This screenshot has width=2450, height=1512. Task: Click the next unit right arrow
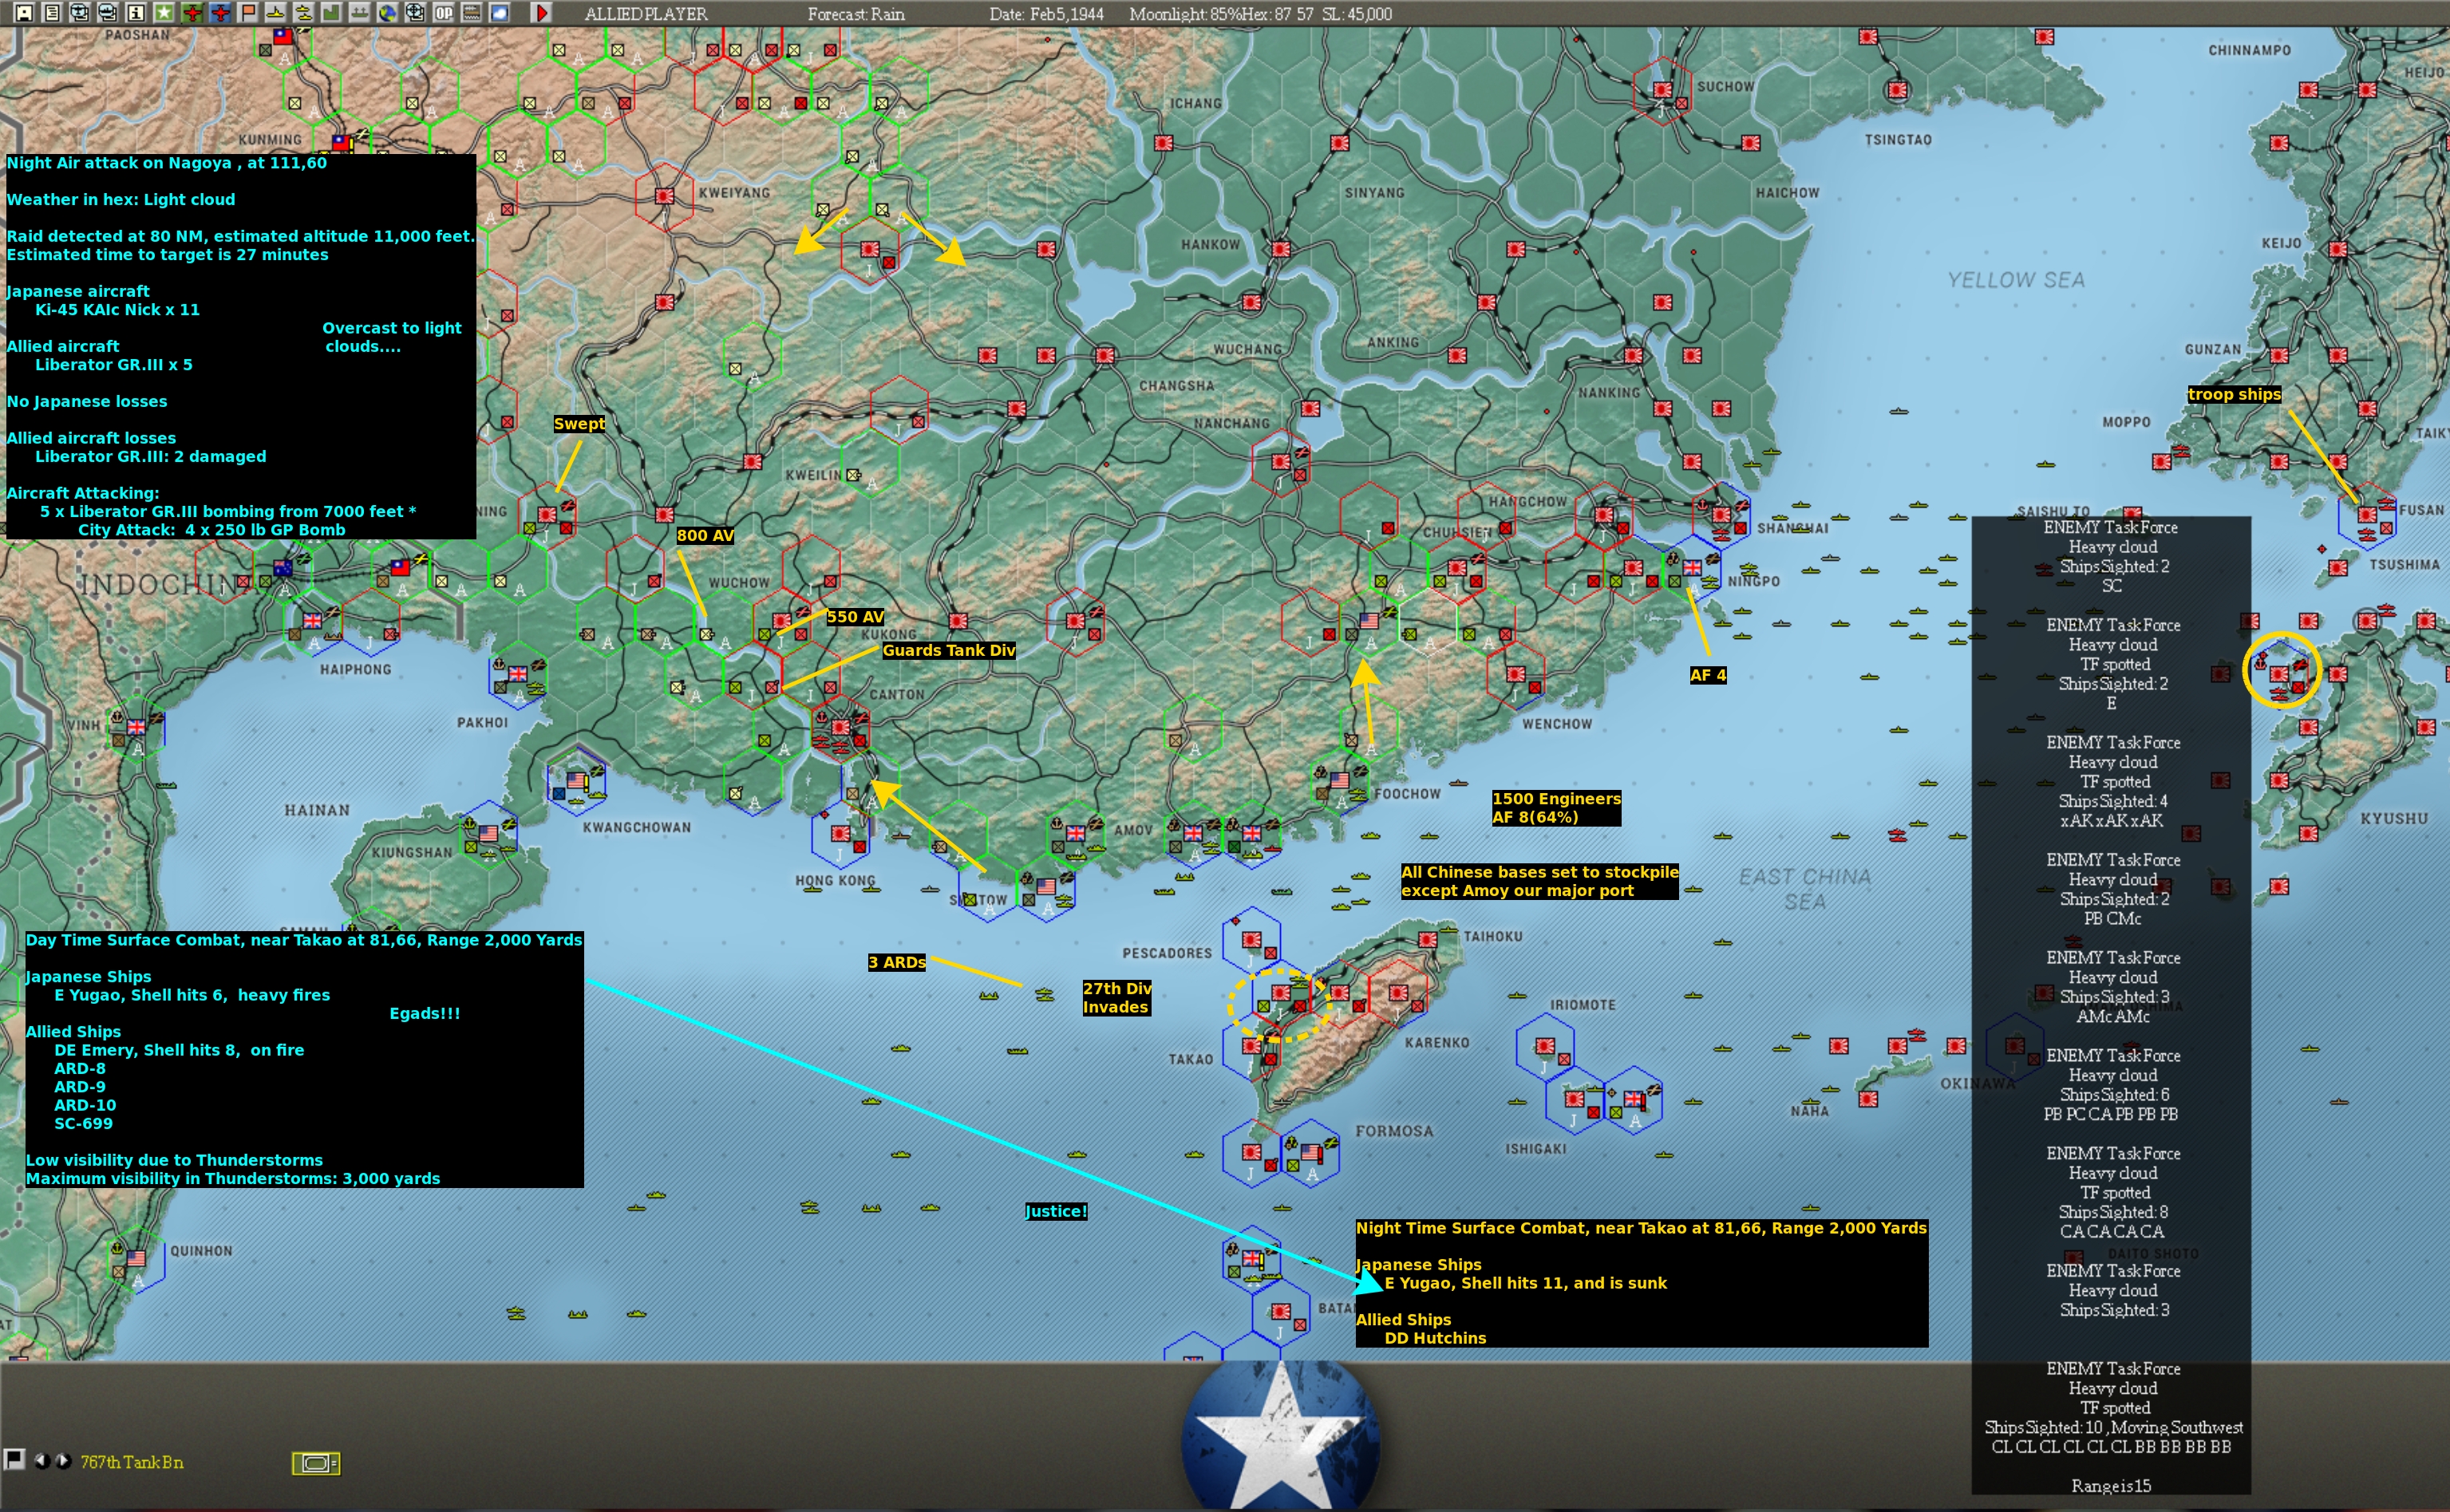64,1460
